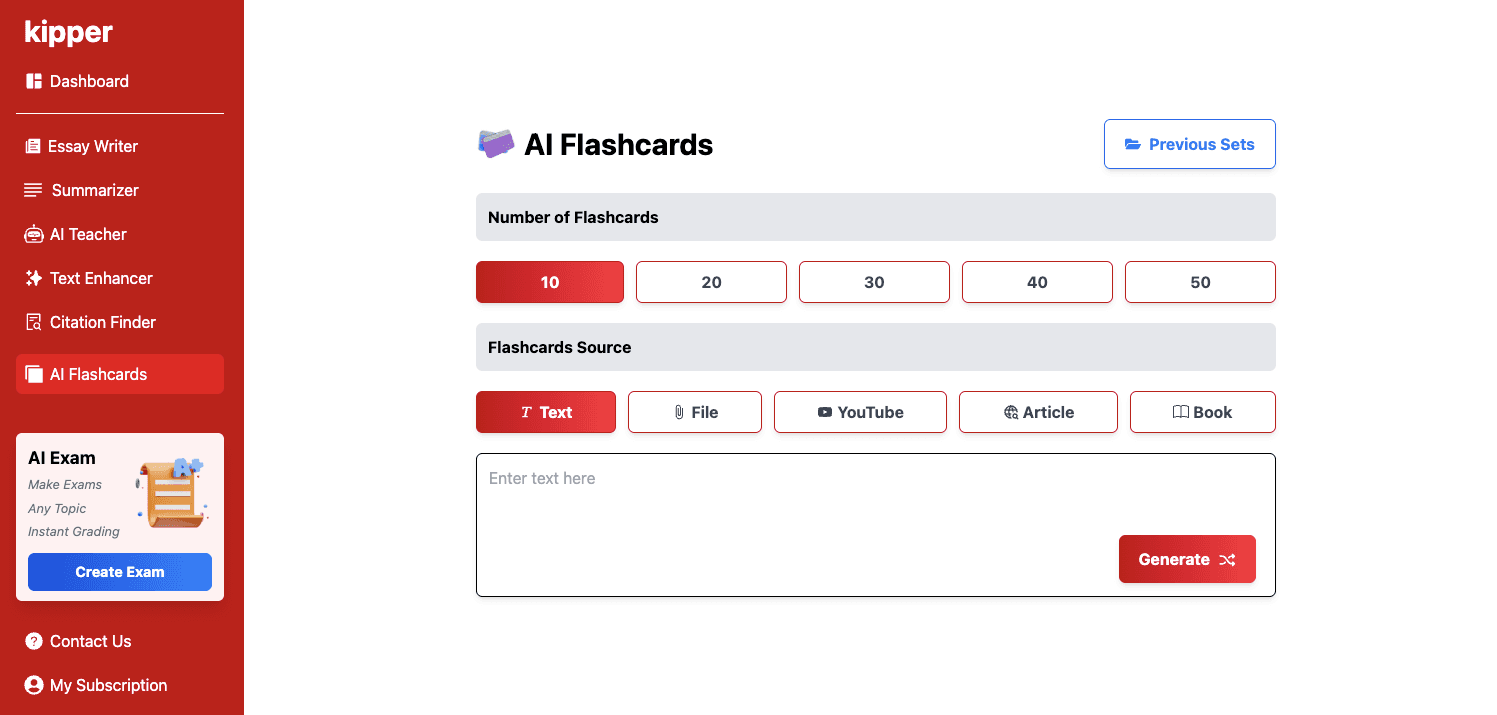Choose Book as the flashcards source
1497x715 pixels.
pyautogui.click(x=1203, y=412)
